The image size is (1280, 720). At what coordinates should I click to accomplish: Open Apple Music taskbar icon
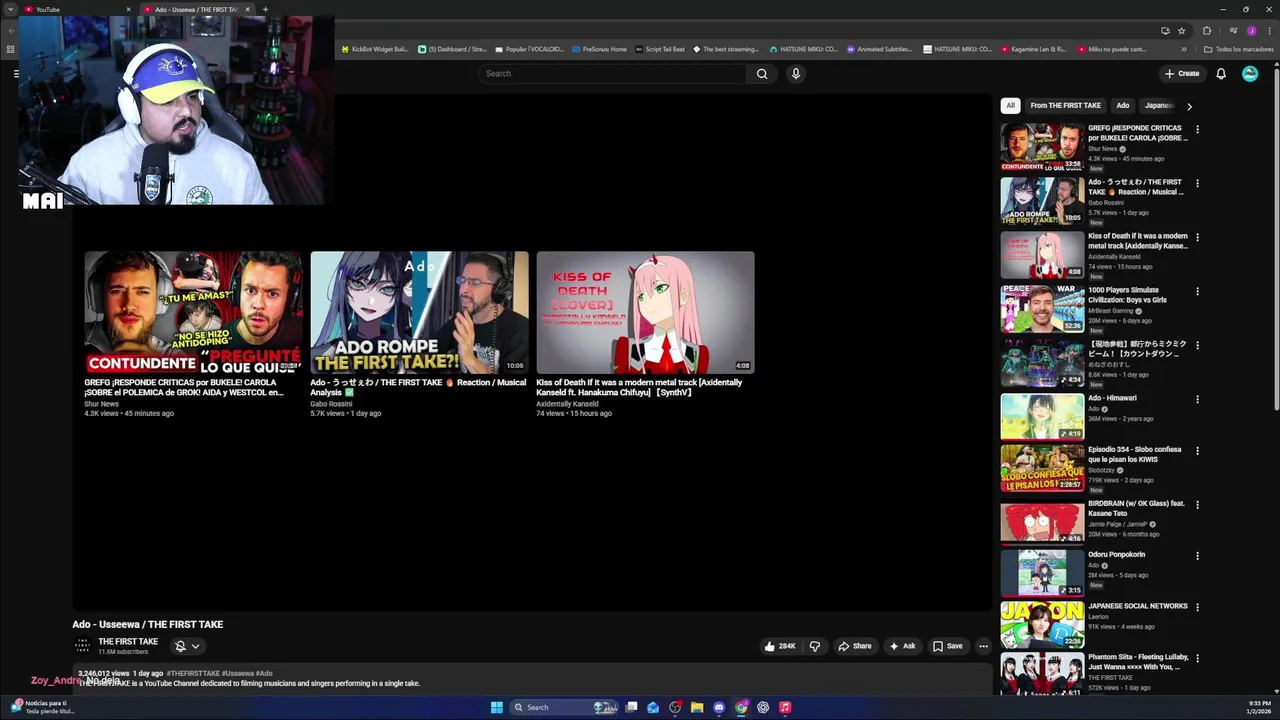785,707
